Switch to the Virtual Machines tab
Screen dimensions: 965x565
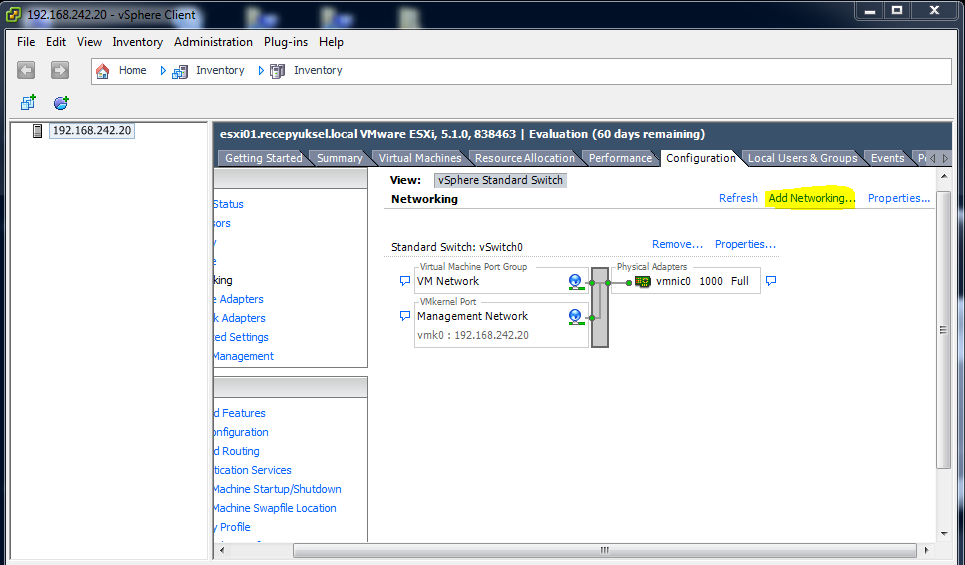tap(420, 158)
